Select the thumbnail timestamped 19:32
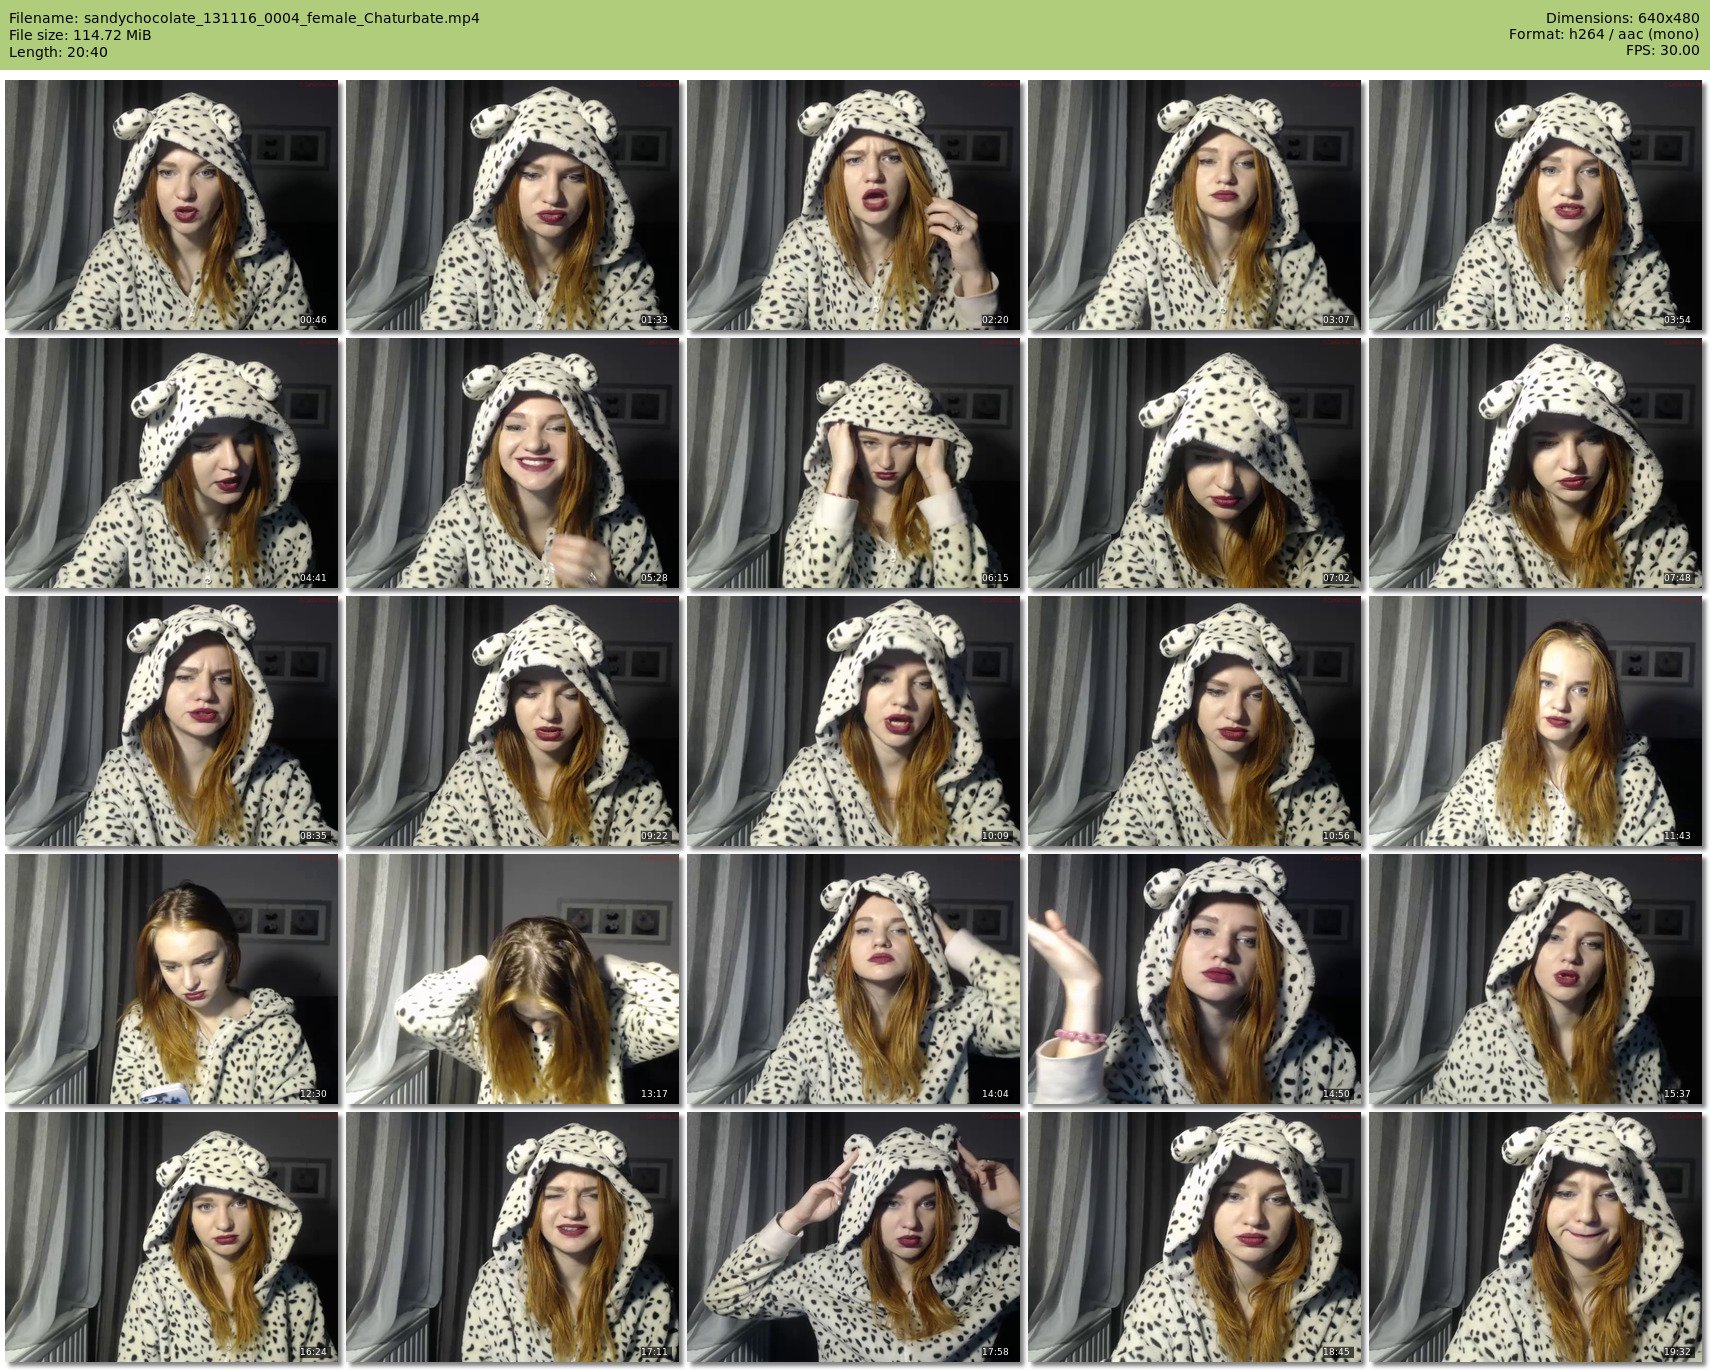 (x=1536, y=1237)
